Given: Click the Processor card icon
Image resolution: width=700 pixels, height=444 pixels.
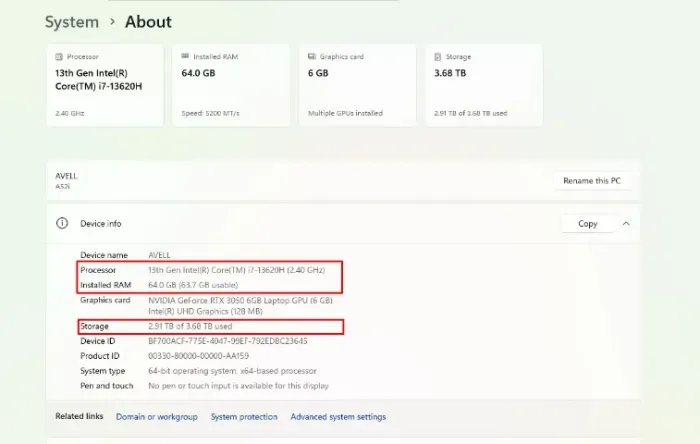Looking at the screenshot, I should click(x=59, y=57).
